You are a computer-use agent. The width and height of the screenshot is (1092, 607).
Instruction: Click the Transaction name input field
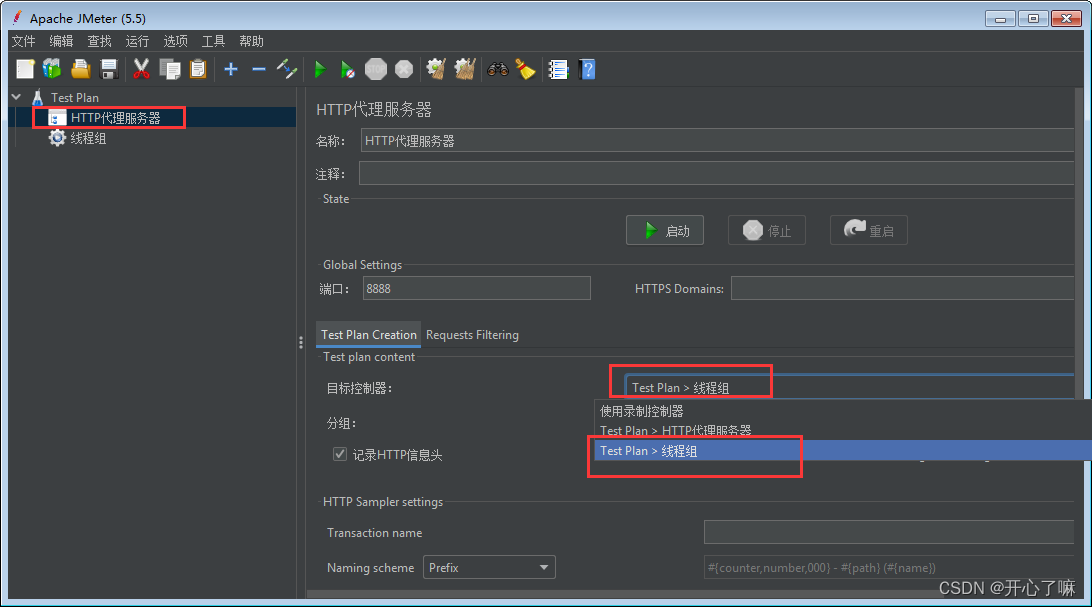889,533
